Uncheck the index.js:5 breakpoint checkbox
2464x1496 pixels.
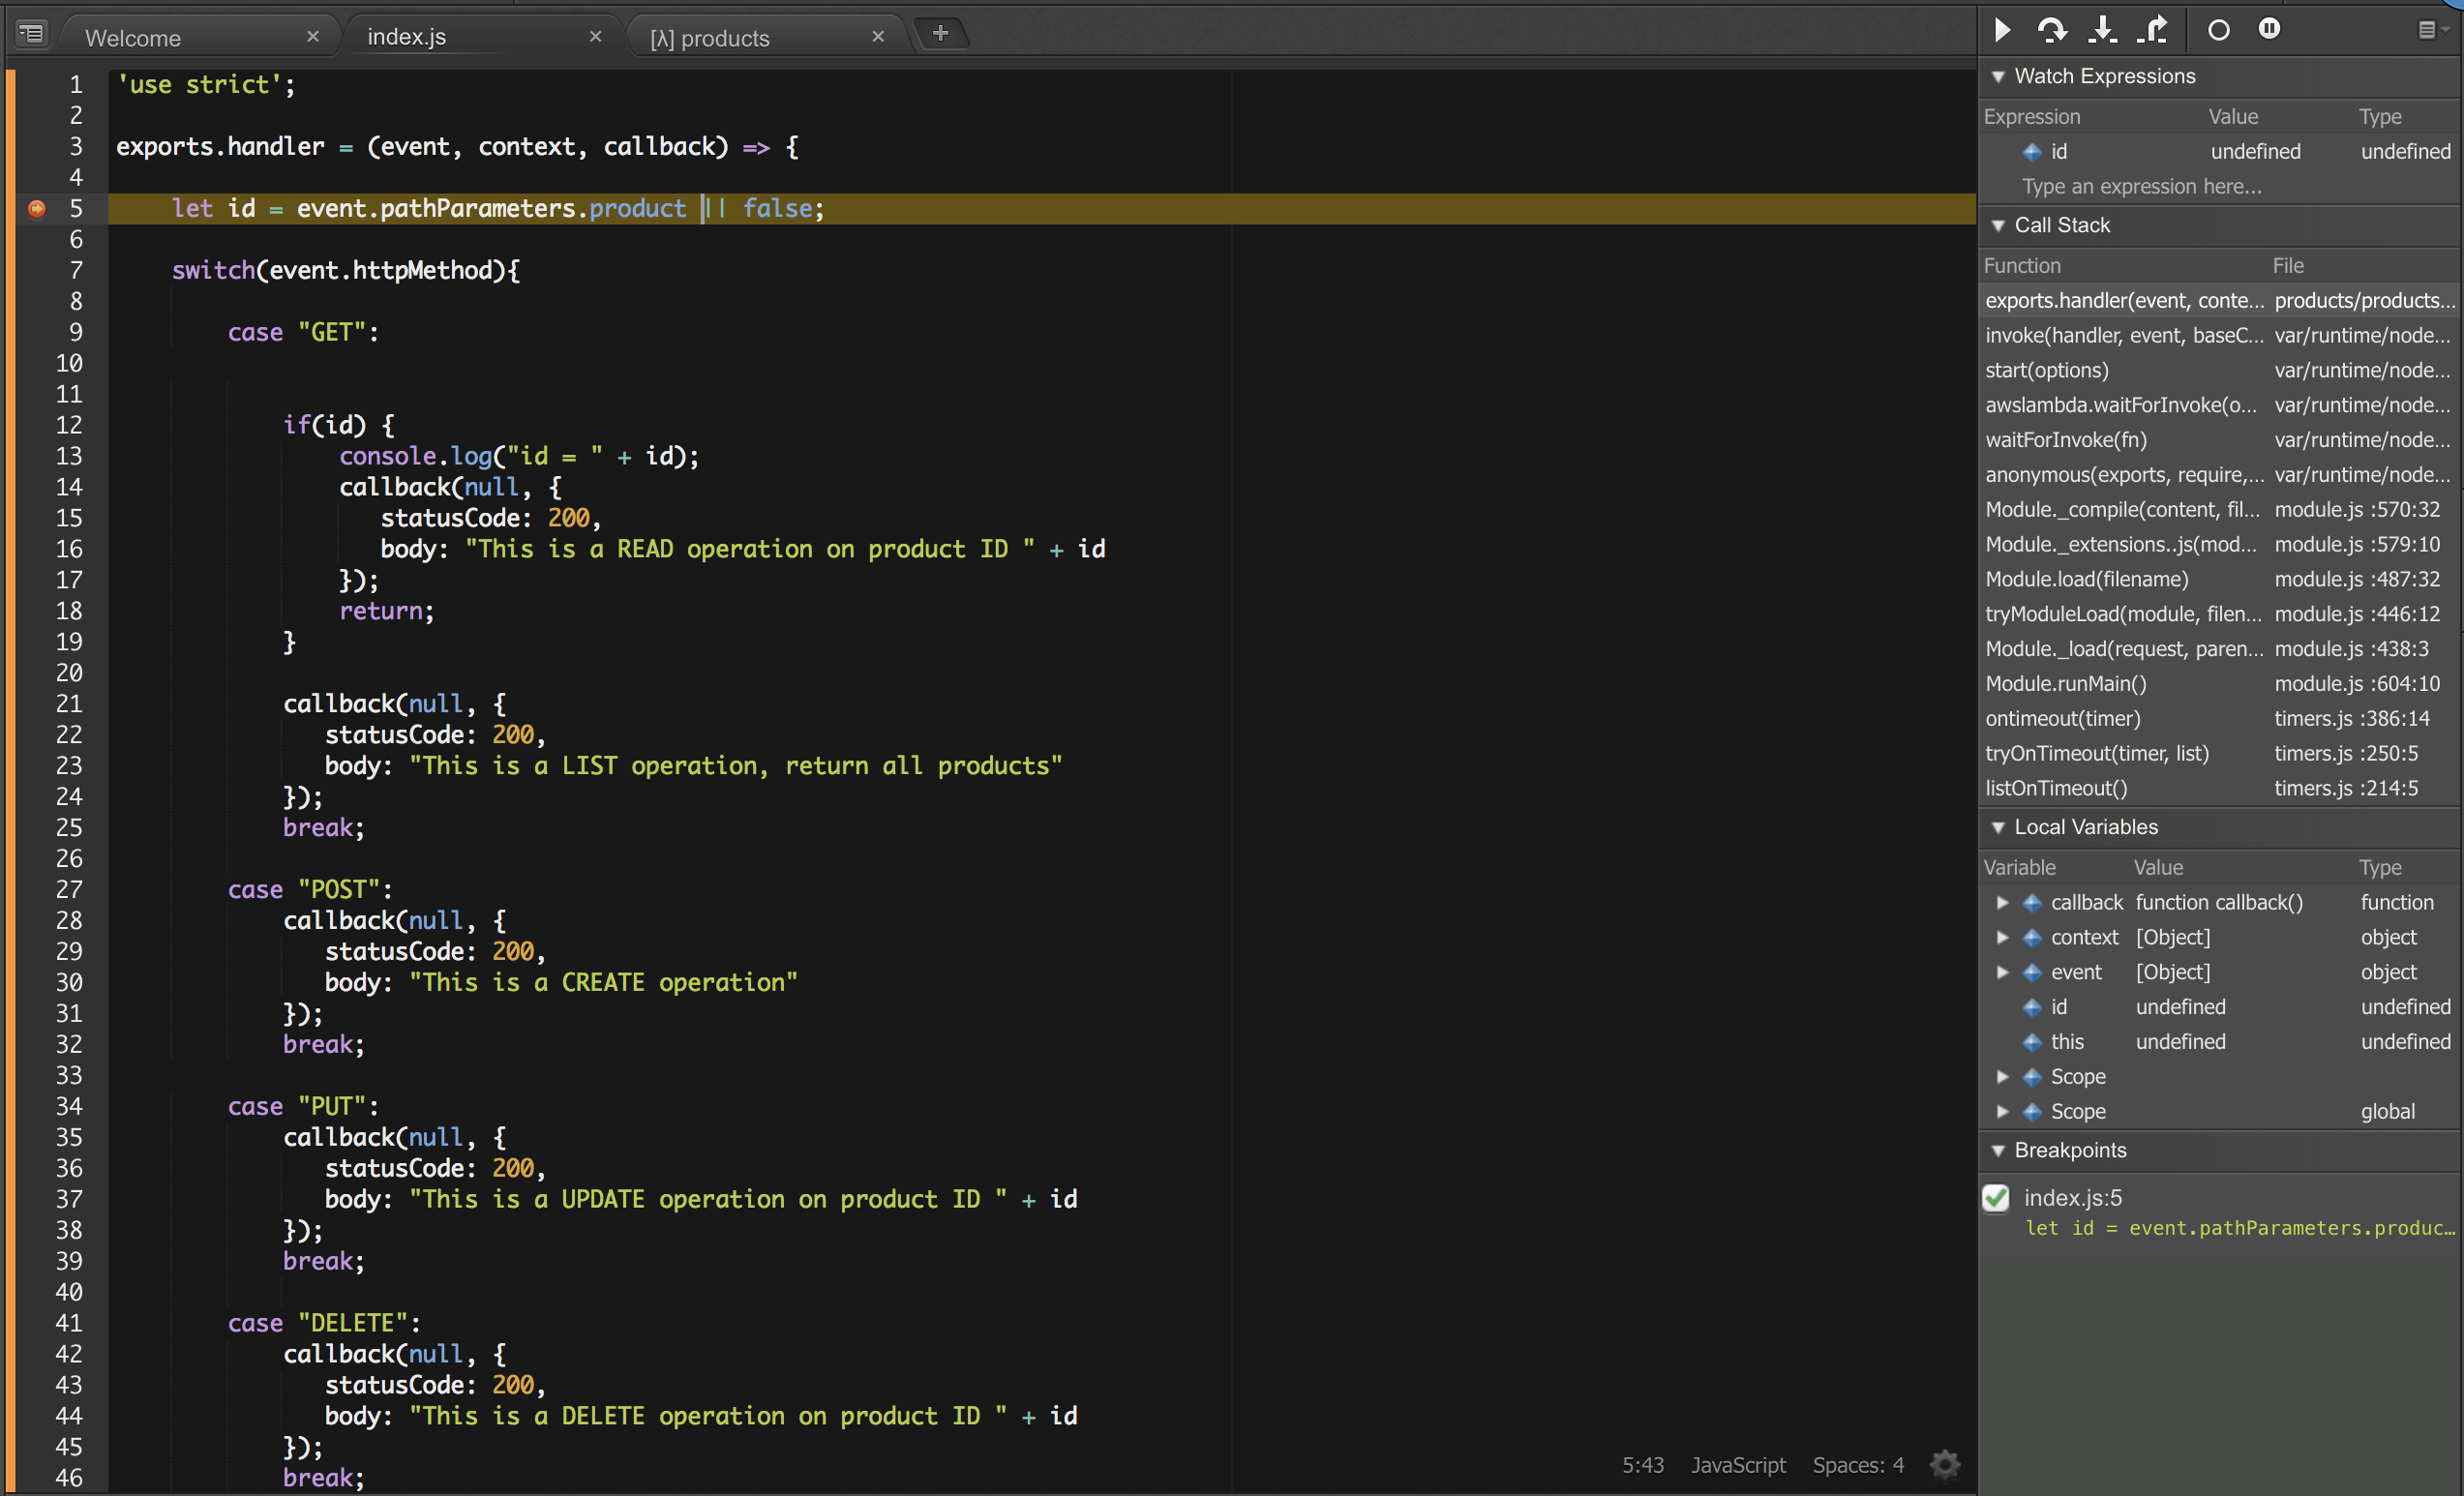(1996, 1198)
